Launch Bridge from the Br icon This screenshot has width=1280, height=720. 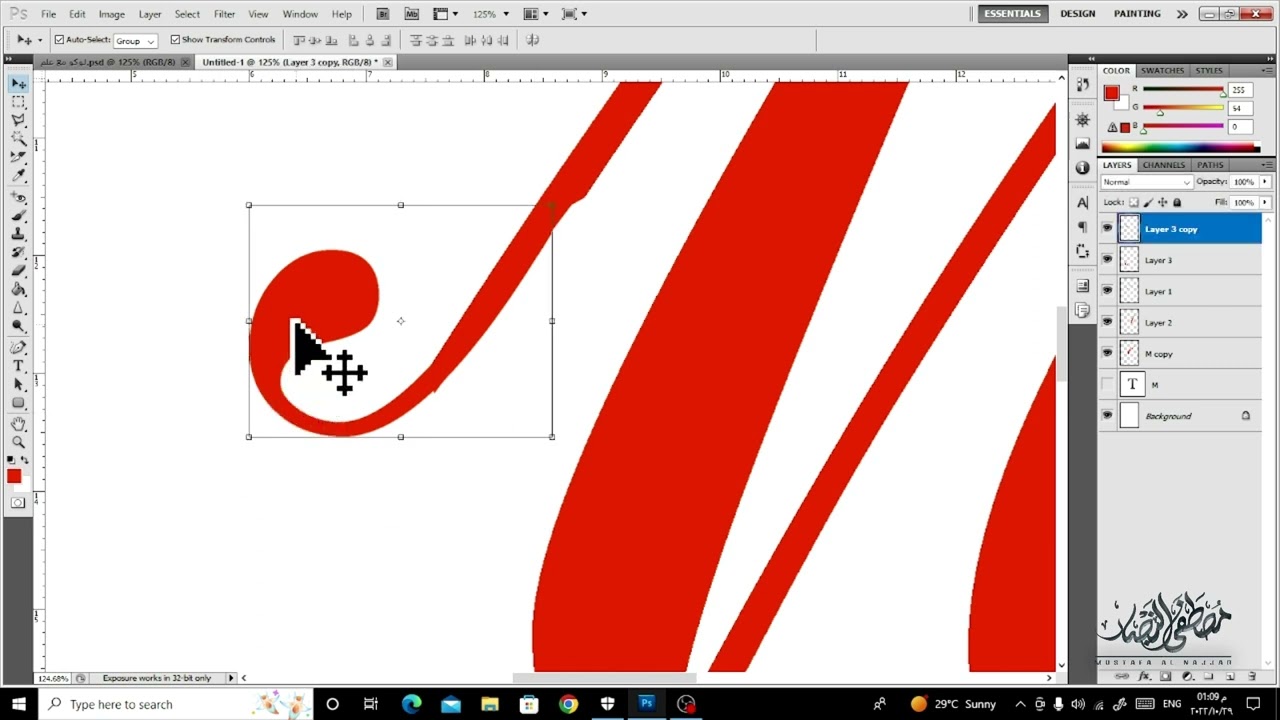(x=384, y=14)
